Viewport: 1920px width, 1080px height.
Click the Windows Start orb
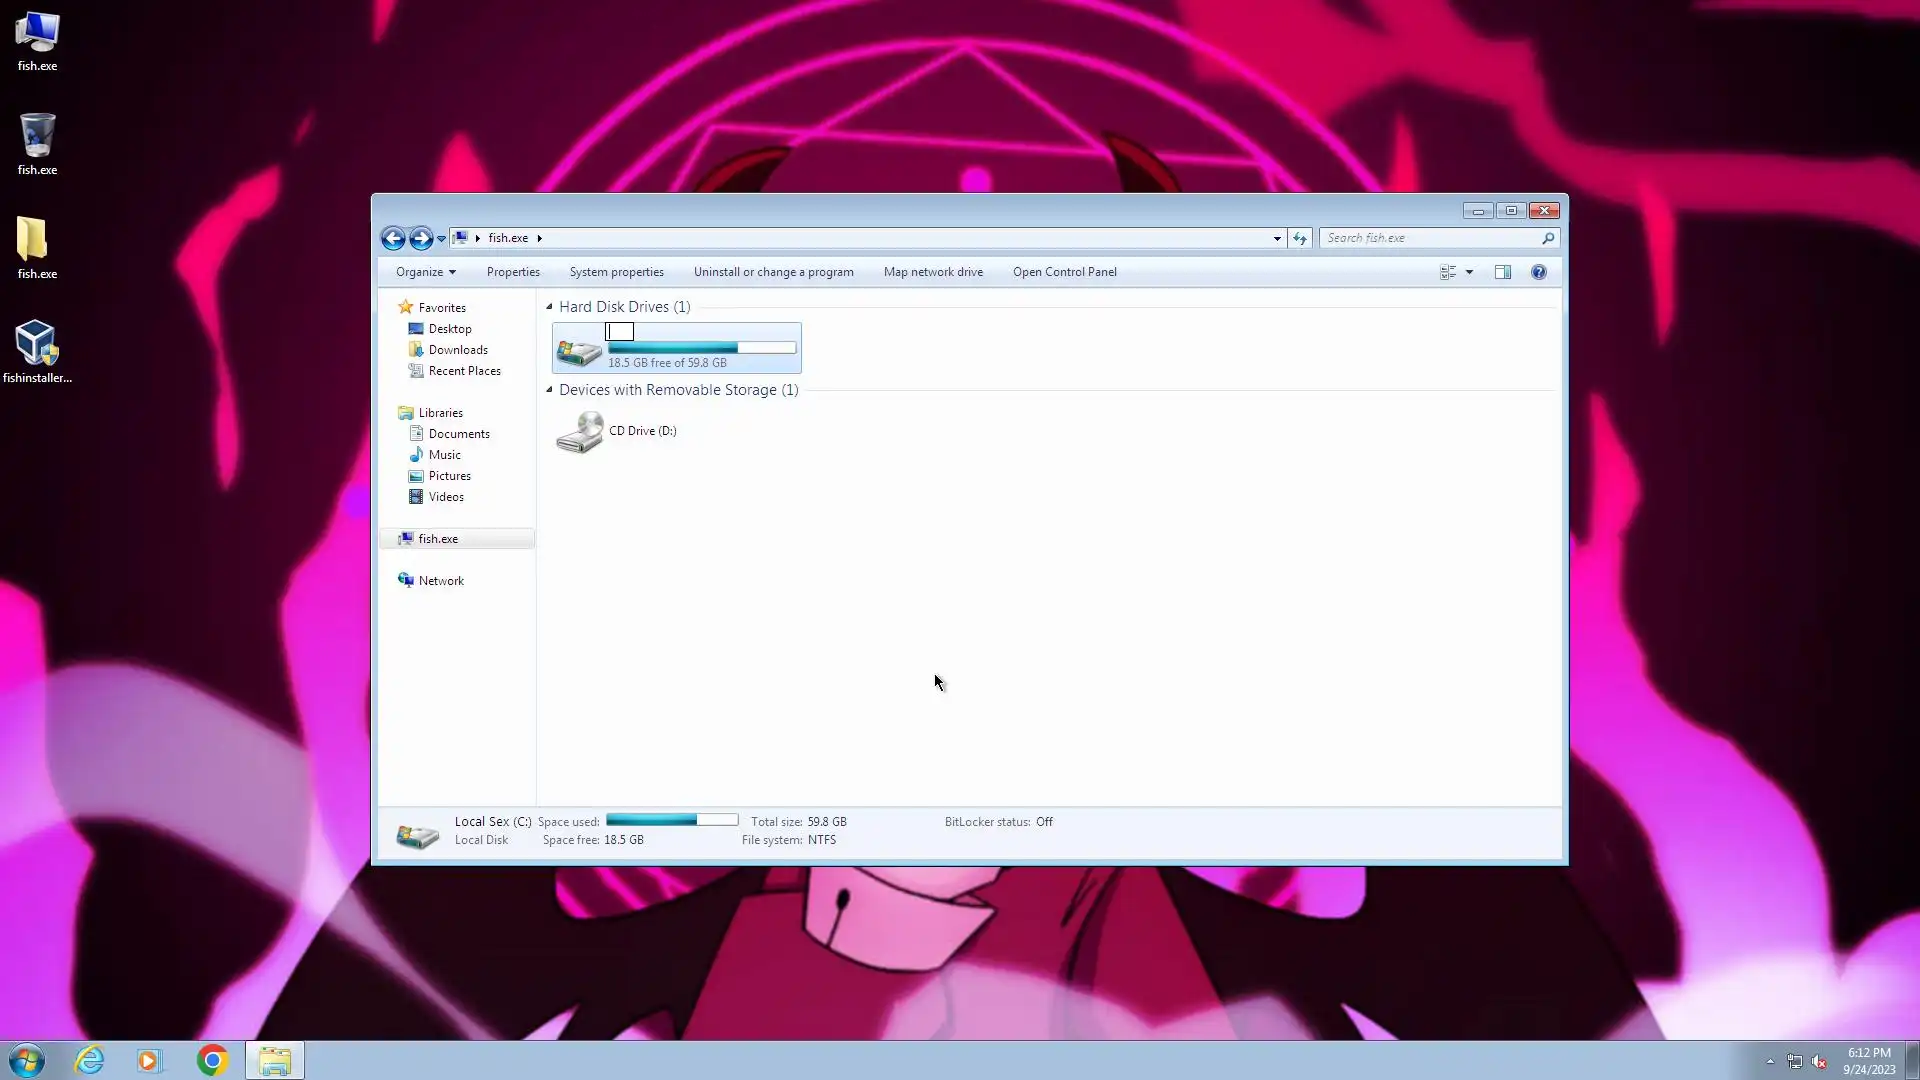coord(27,1060)
